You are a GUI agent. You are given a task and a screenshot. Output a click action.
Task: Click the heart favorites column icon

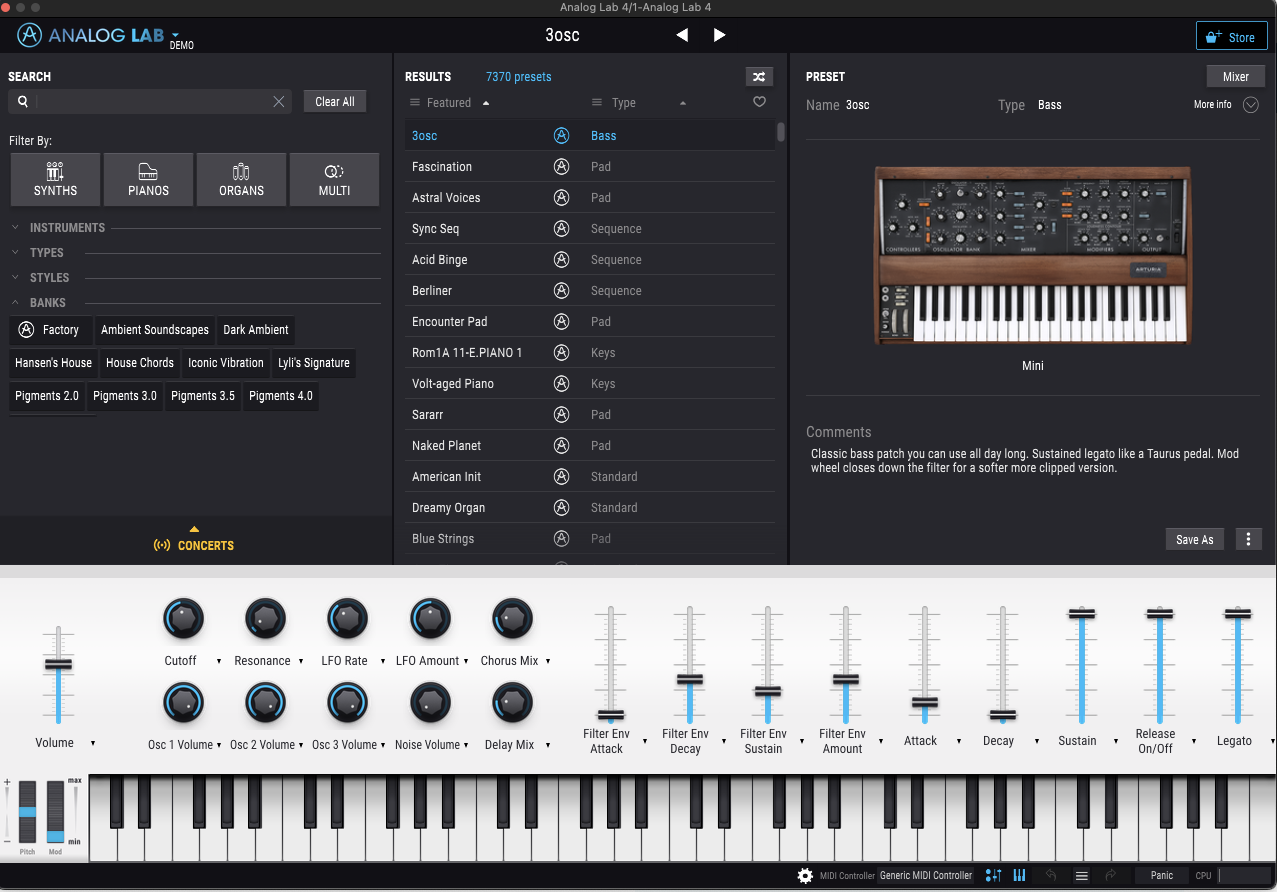coord(759,102)
